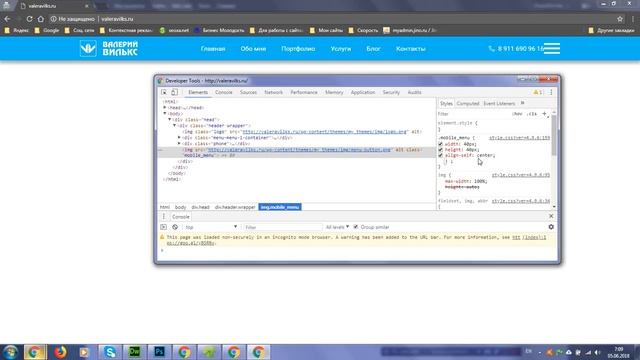Close the valeravilks.ru browser tab

click(87, 6)
